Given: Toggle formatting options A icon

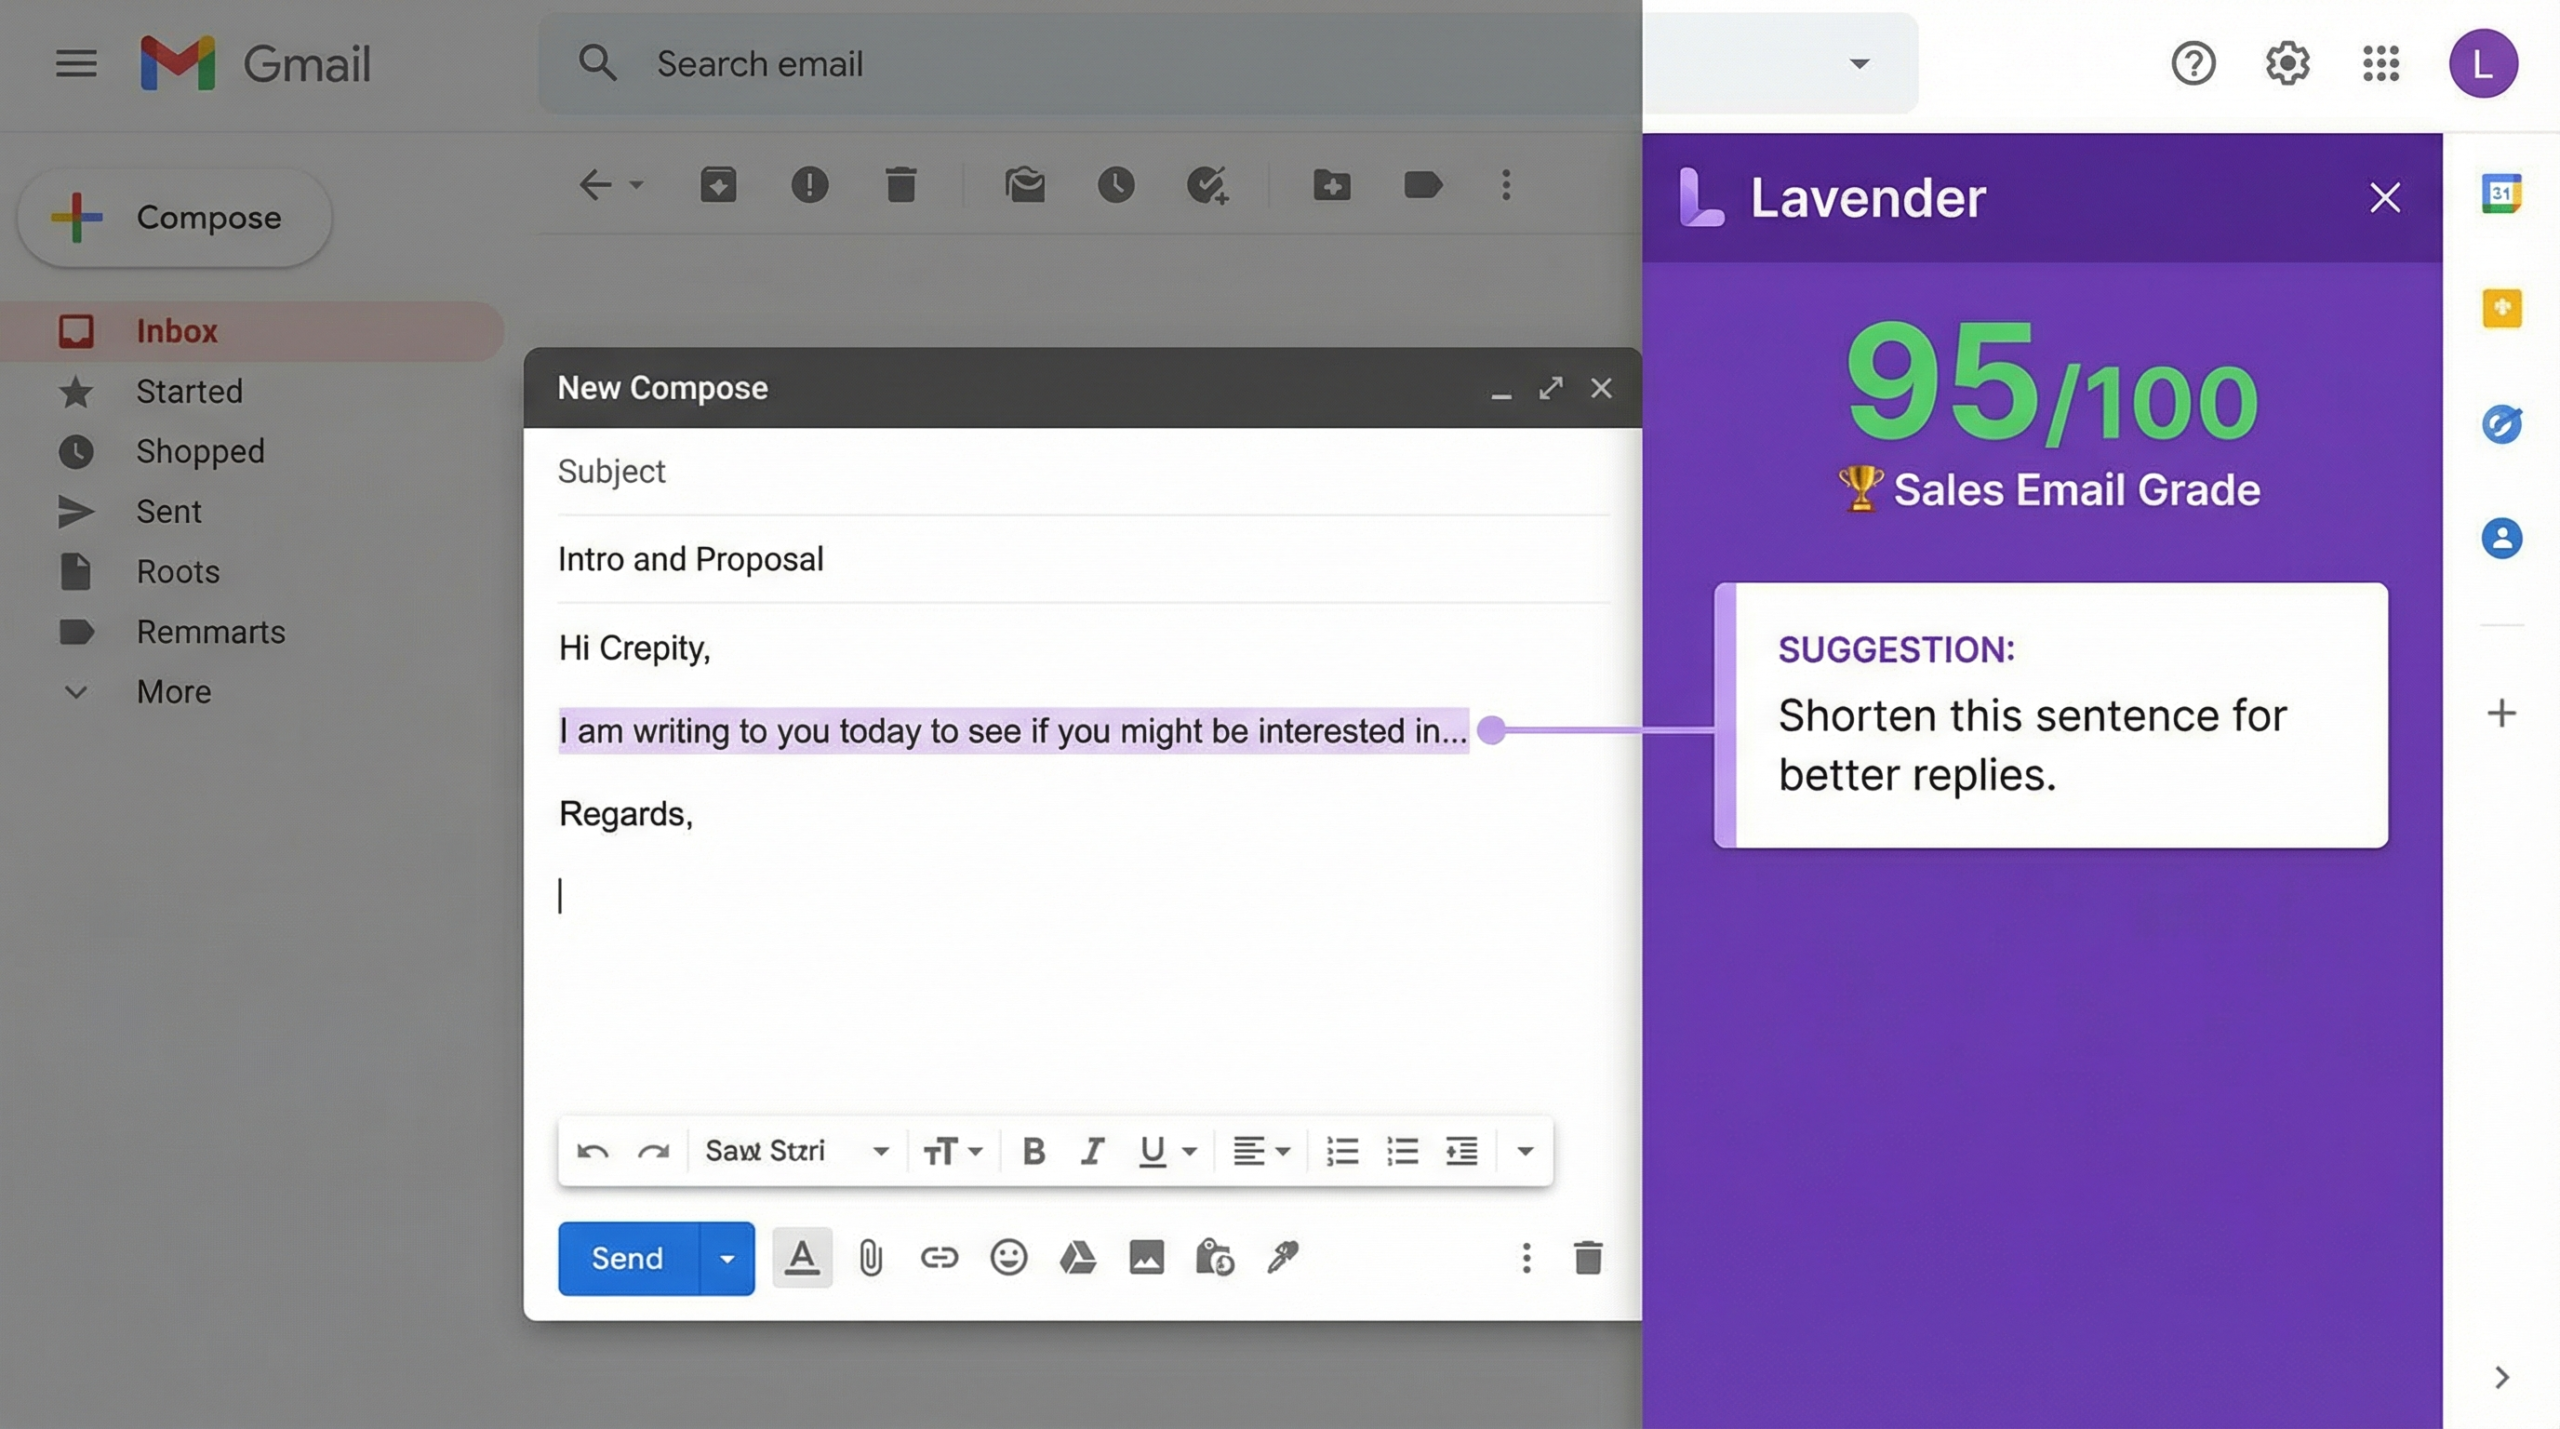Looking at the screenshot, I should 802,1257.
